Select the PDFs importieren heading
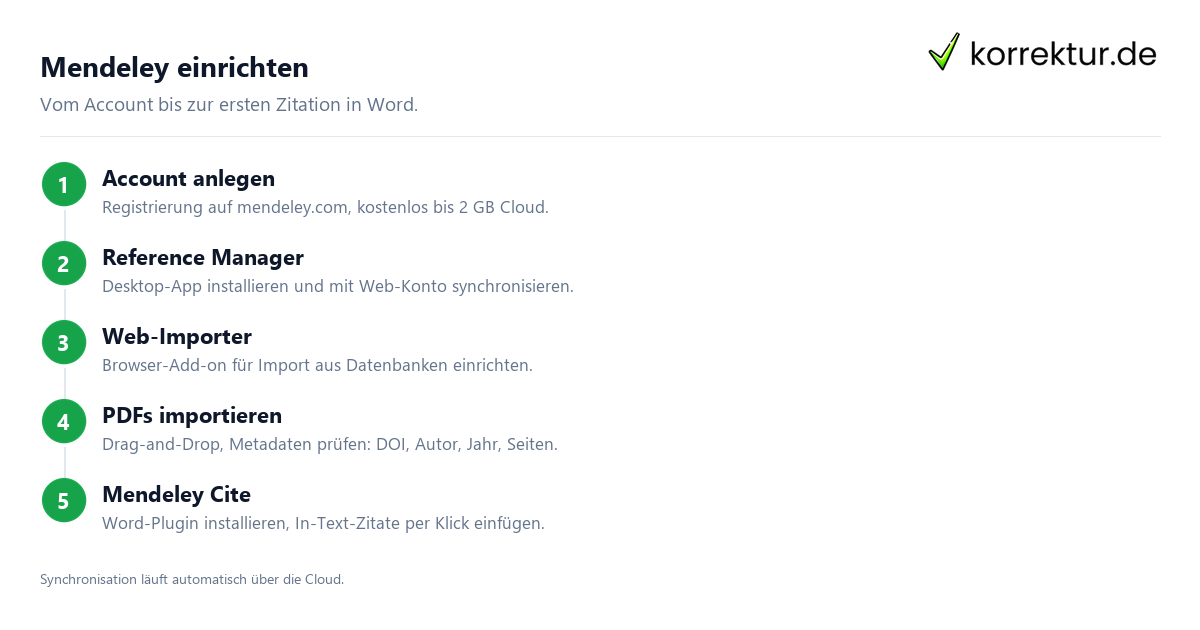Viewport: 1200px width, 630px height. click(x=192, y=415)
